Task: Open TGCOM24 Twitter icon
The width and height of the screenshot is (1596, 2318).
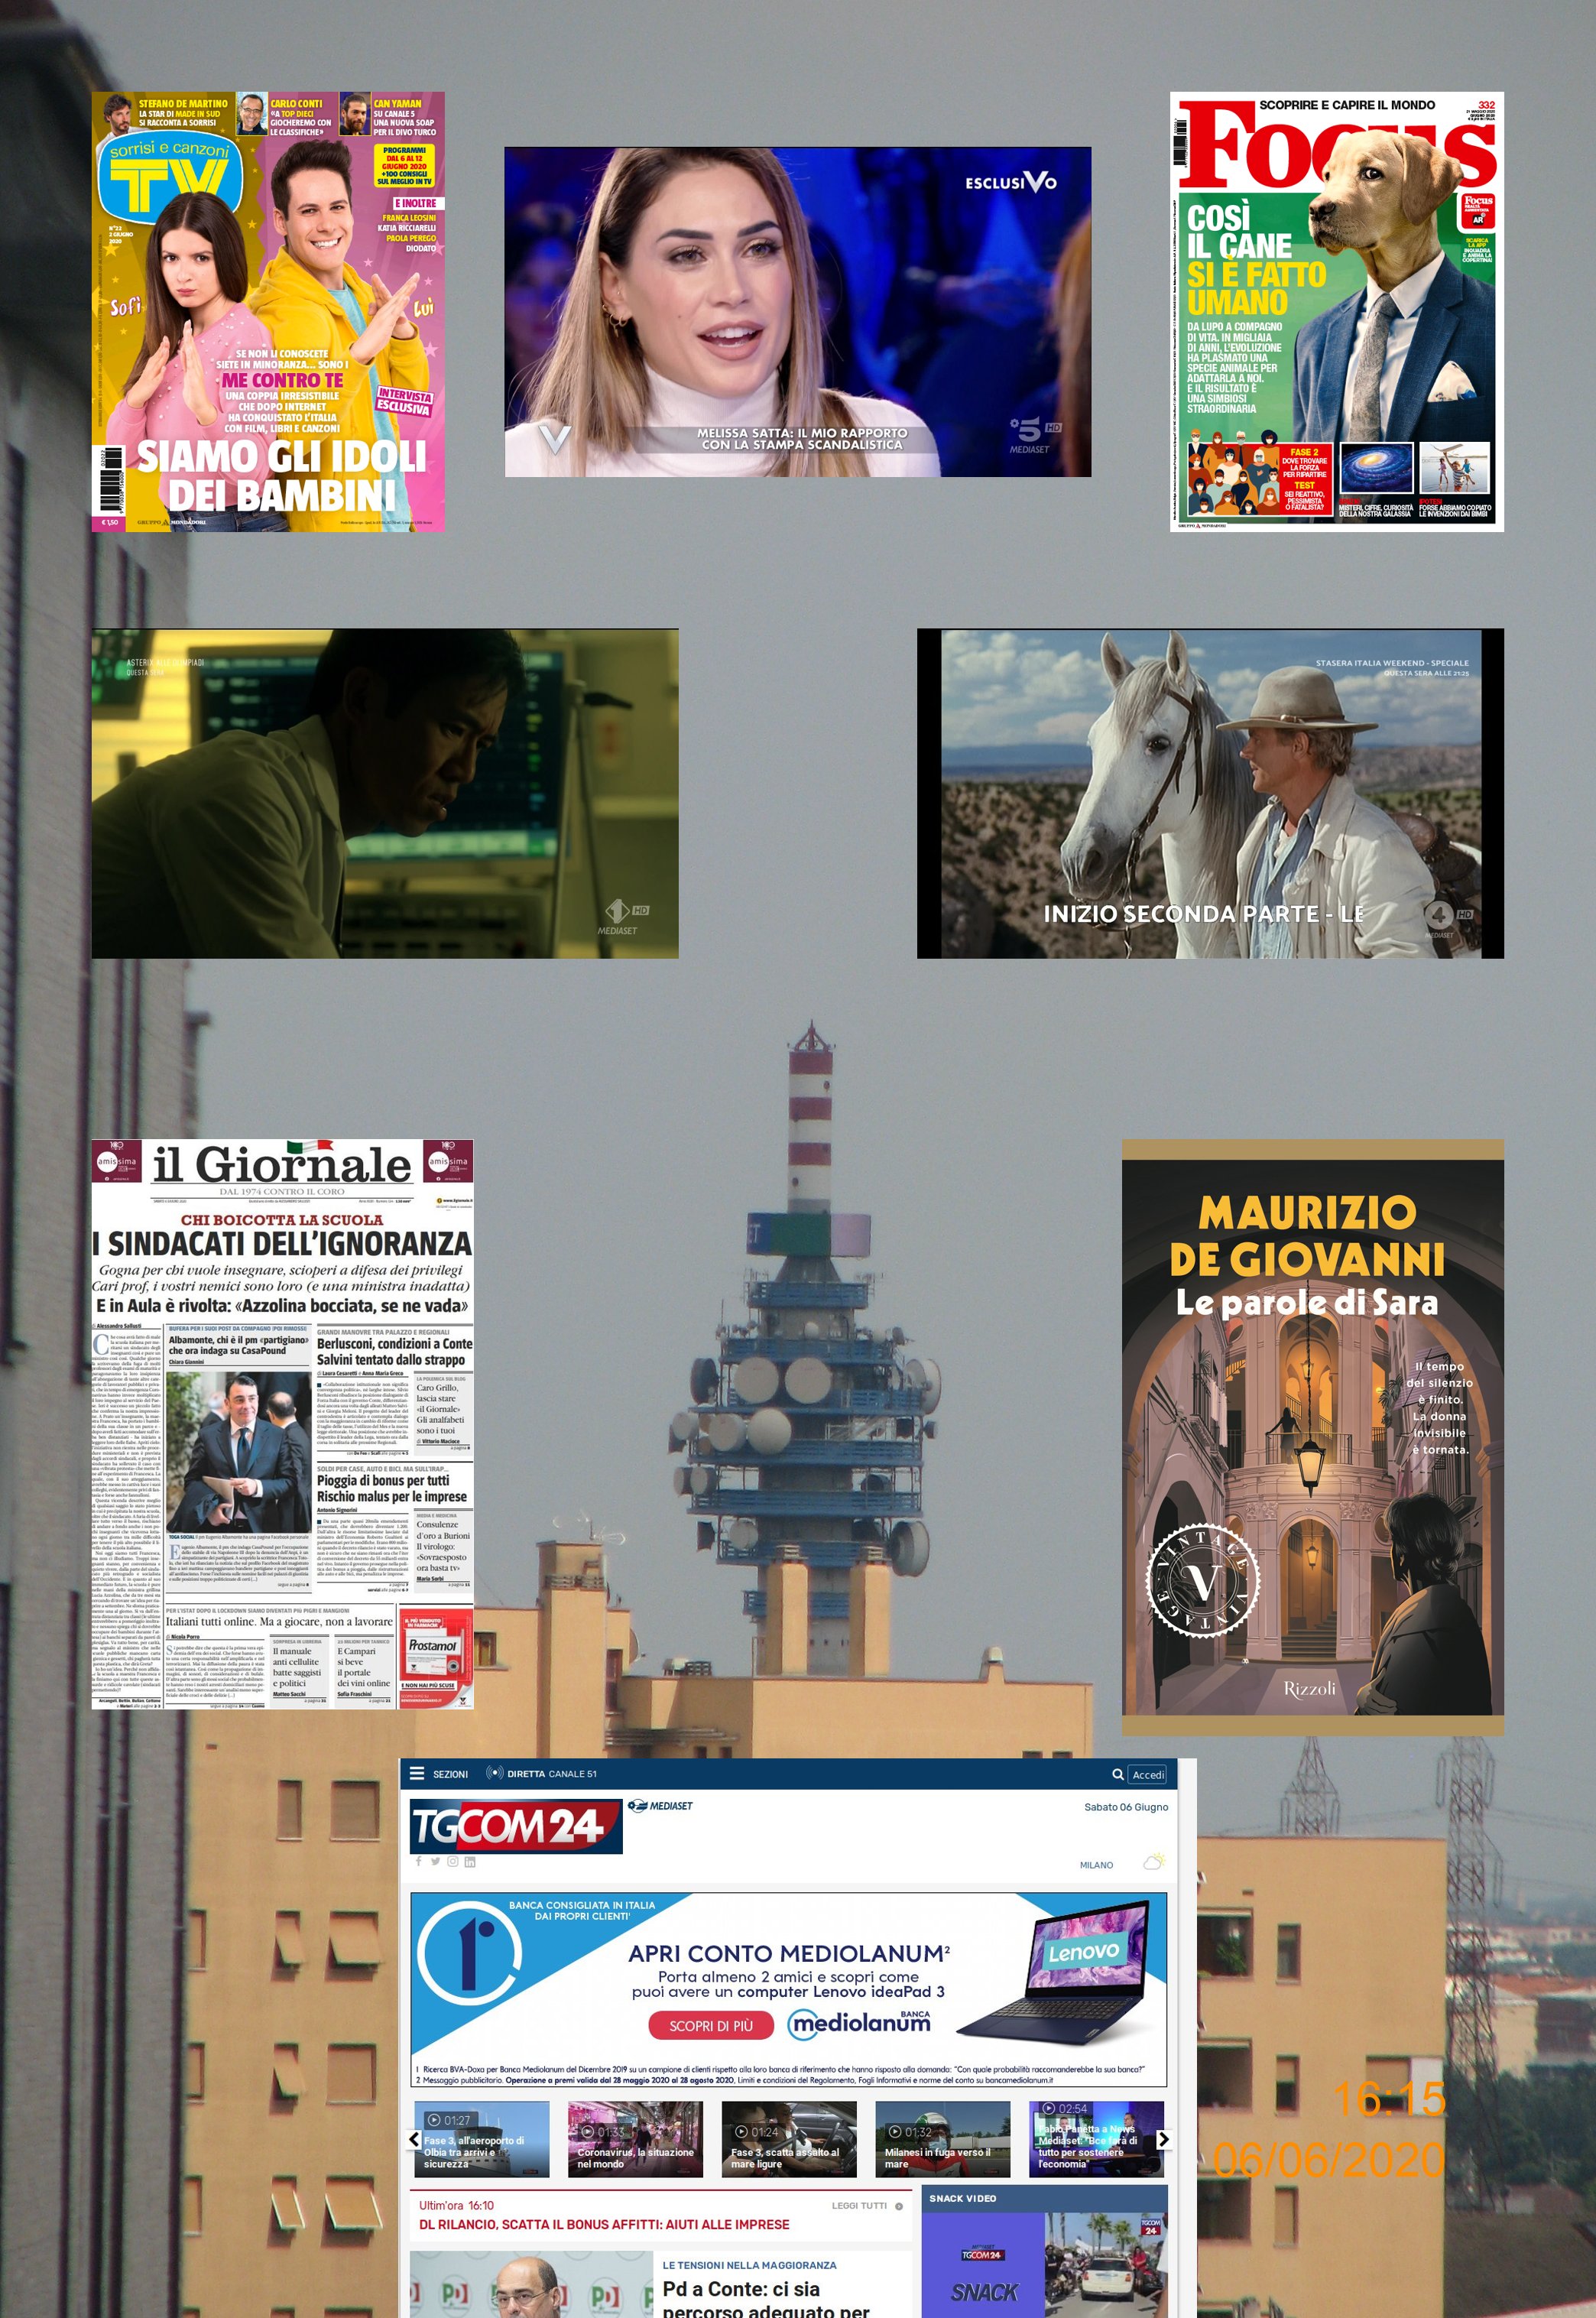Action: click(435, 1861)
